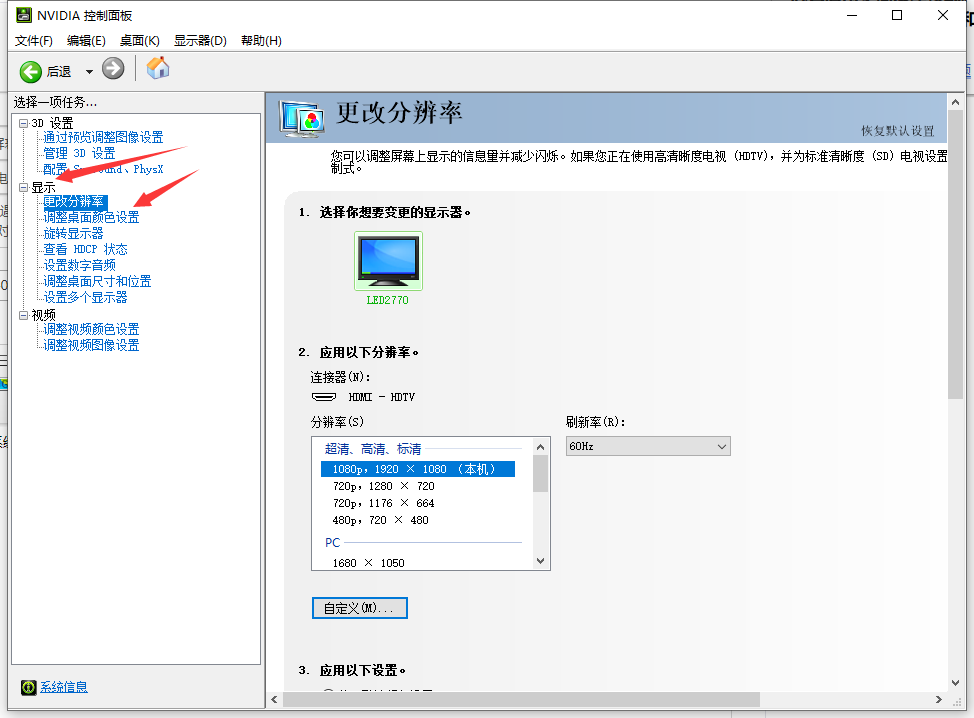
Task: Click the green 后退 back arrow
Action: [x=31, y=69]
